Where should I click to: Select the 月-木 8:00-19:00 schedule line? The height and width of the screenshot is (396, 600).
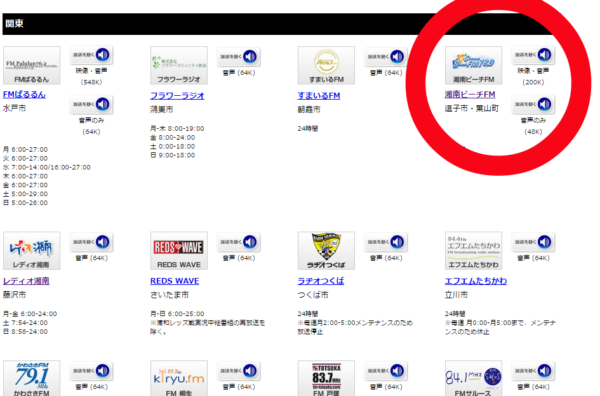(x=177, y=129)
